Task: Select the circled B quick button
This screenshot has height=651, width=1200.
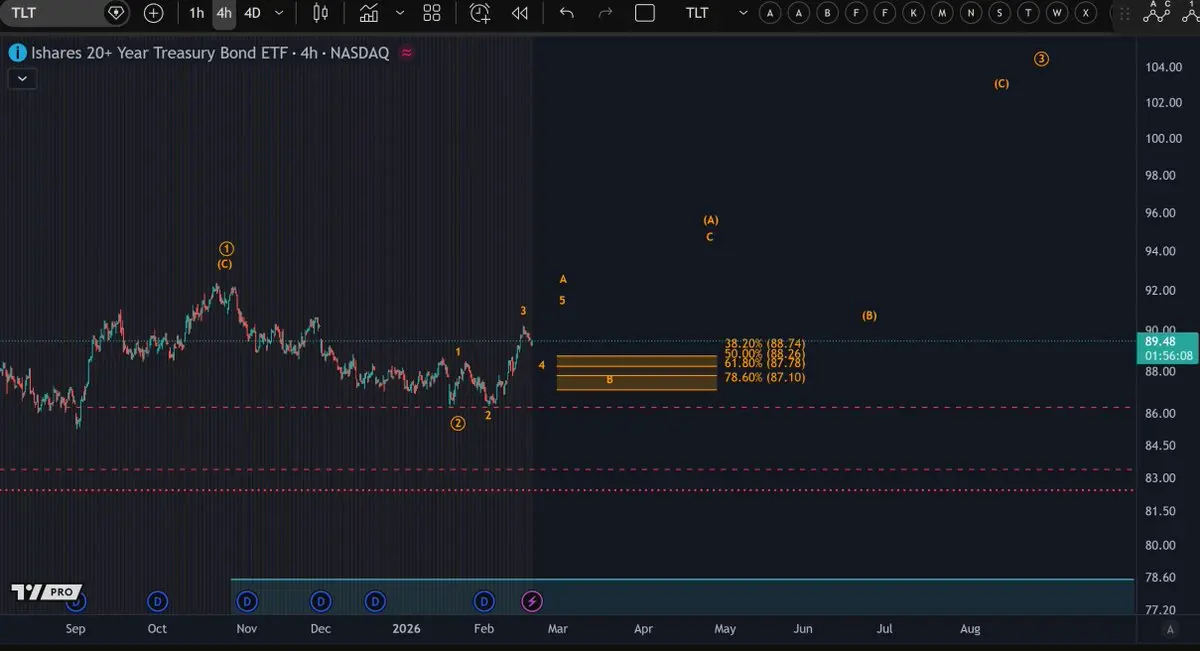Action: click(x=827, y=13)
